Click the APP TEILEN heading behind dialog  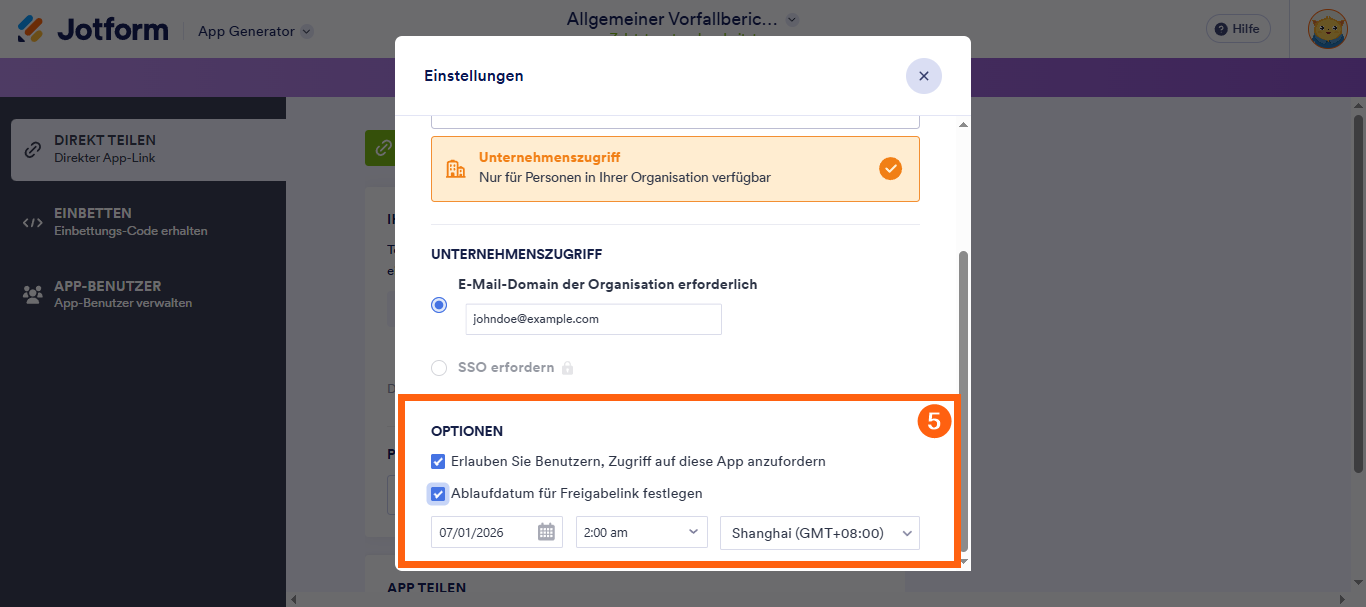pos(427,588)
